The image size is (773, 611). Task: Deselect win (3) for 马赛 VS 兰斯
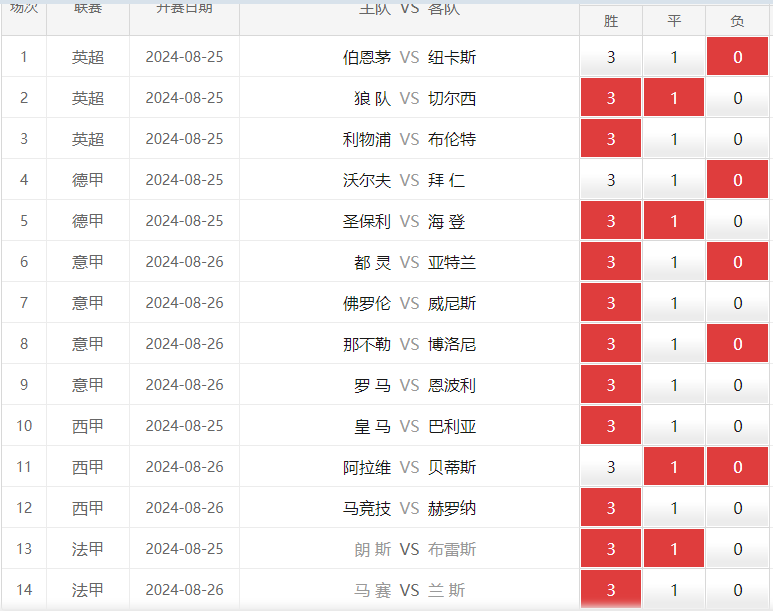[x=611, y=589]
